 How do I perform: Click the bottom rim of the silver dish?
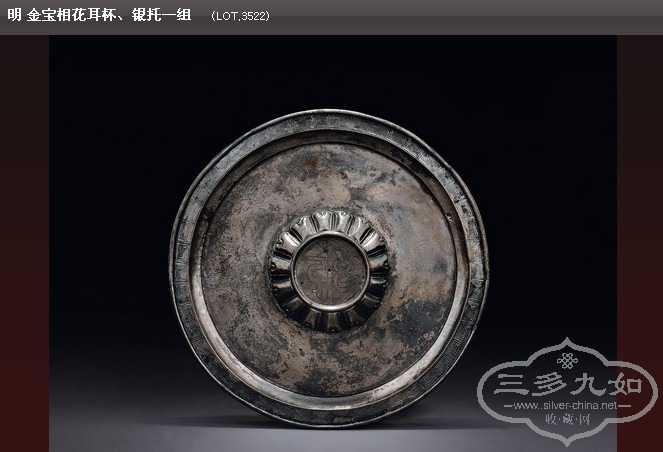click(329, 419)
